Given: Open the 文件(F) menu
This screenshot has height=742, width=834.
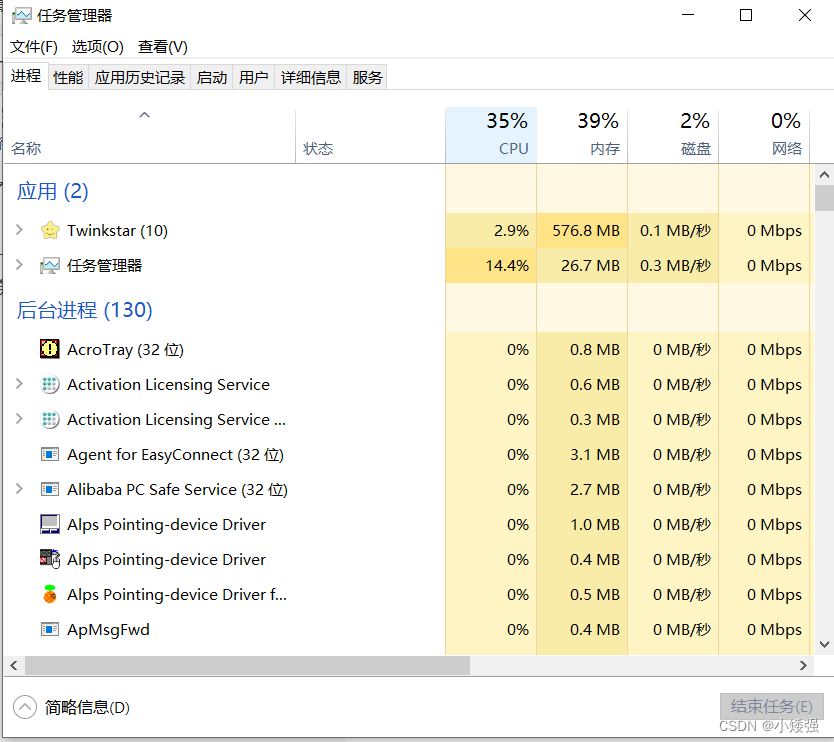Looking at the screenshot, I should click(34, 47).
